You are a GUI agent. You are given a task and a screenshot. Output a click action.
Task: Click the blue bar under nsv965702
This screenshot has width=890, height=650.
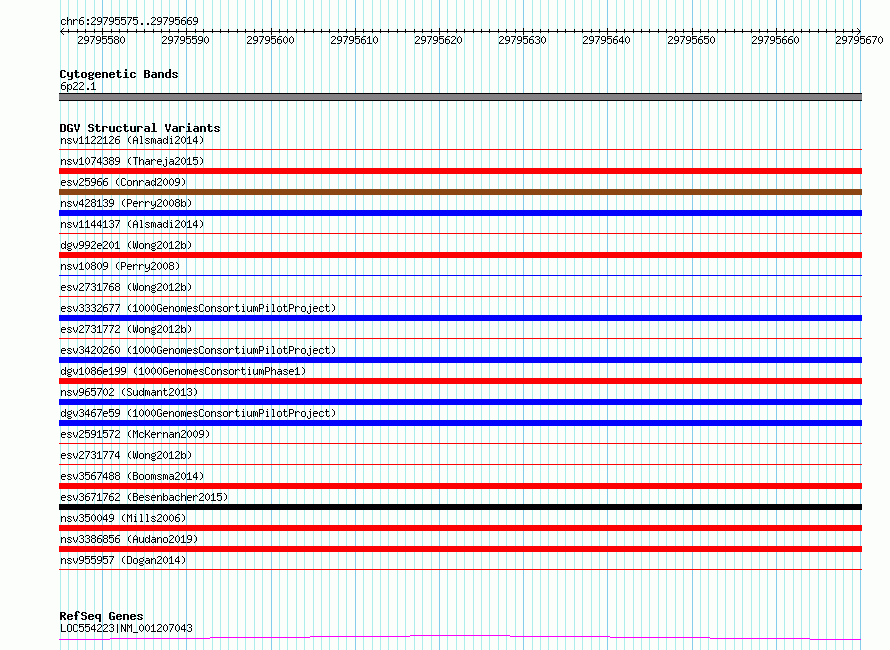460,402
